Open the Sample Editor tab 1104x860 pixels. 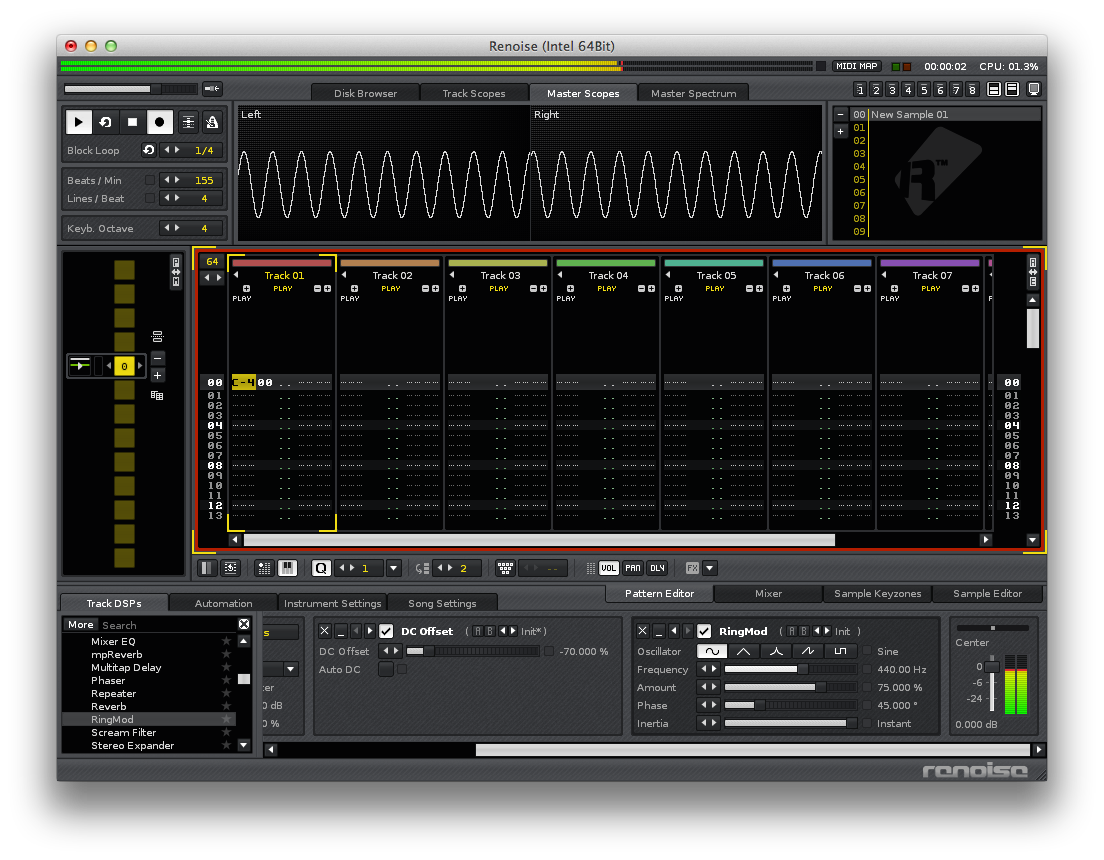tap(987, 593)
